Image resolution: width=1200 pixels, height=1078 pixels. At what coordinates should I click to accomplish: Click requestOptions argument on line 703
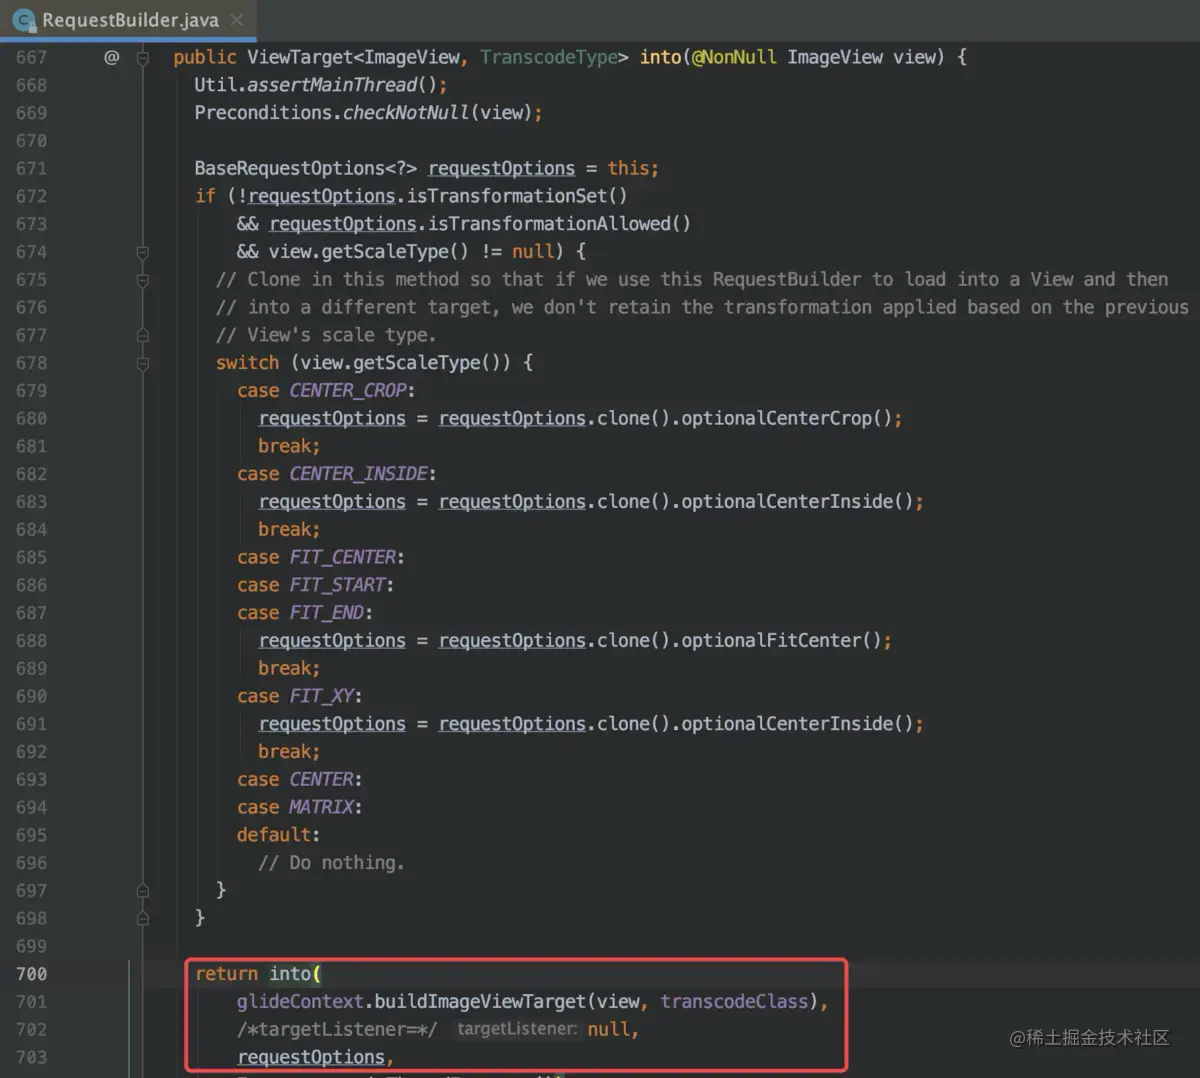(x=310, y=1057)
